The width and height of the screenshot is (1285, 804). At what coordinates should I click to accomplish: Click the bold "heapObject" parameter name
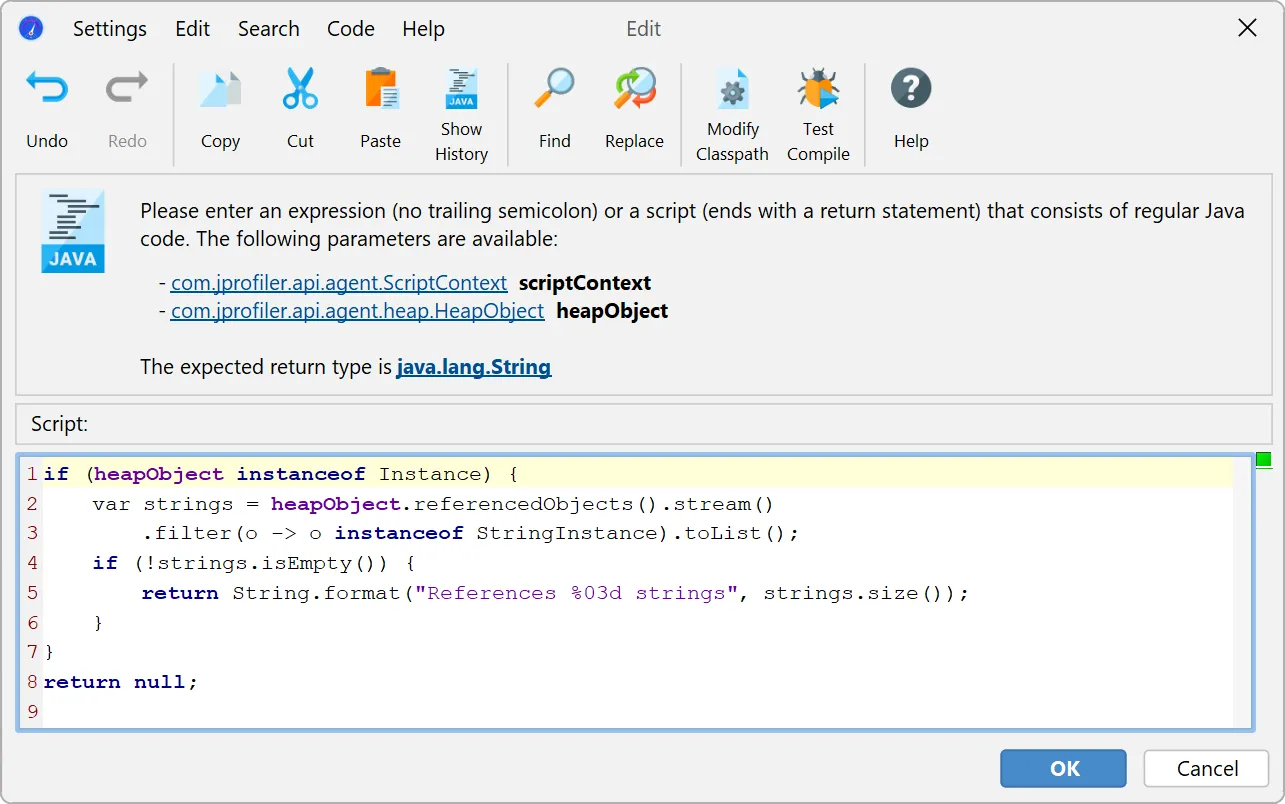(612, 311)
